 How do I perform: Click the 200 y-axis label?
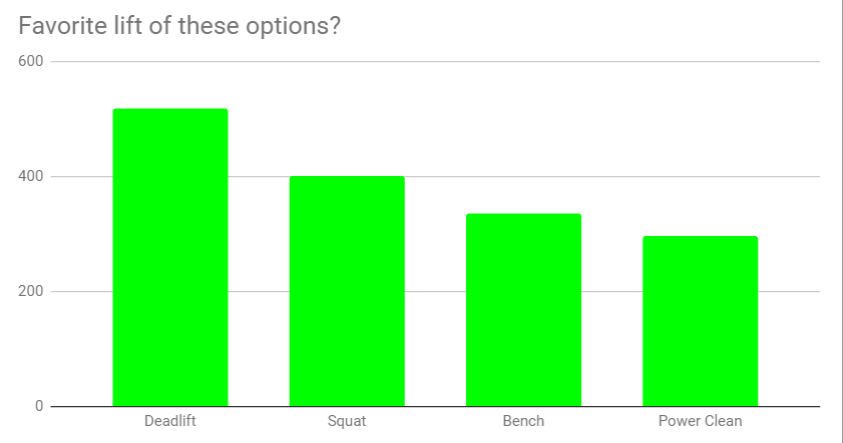31,292
